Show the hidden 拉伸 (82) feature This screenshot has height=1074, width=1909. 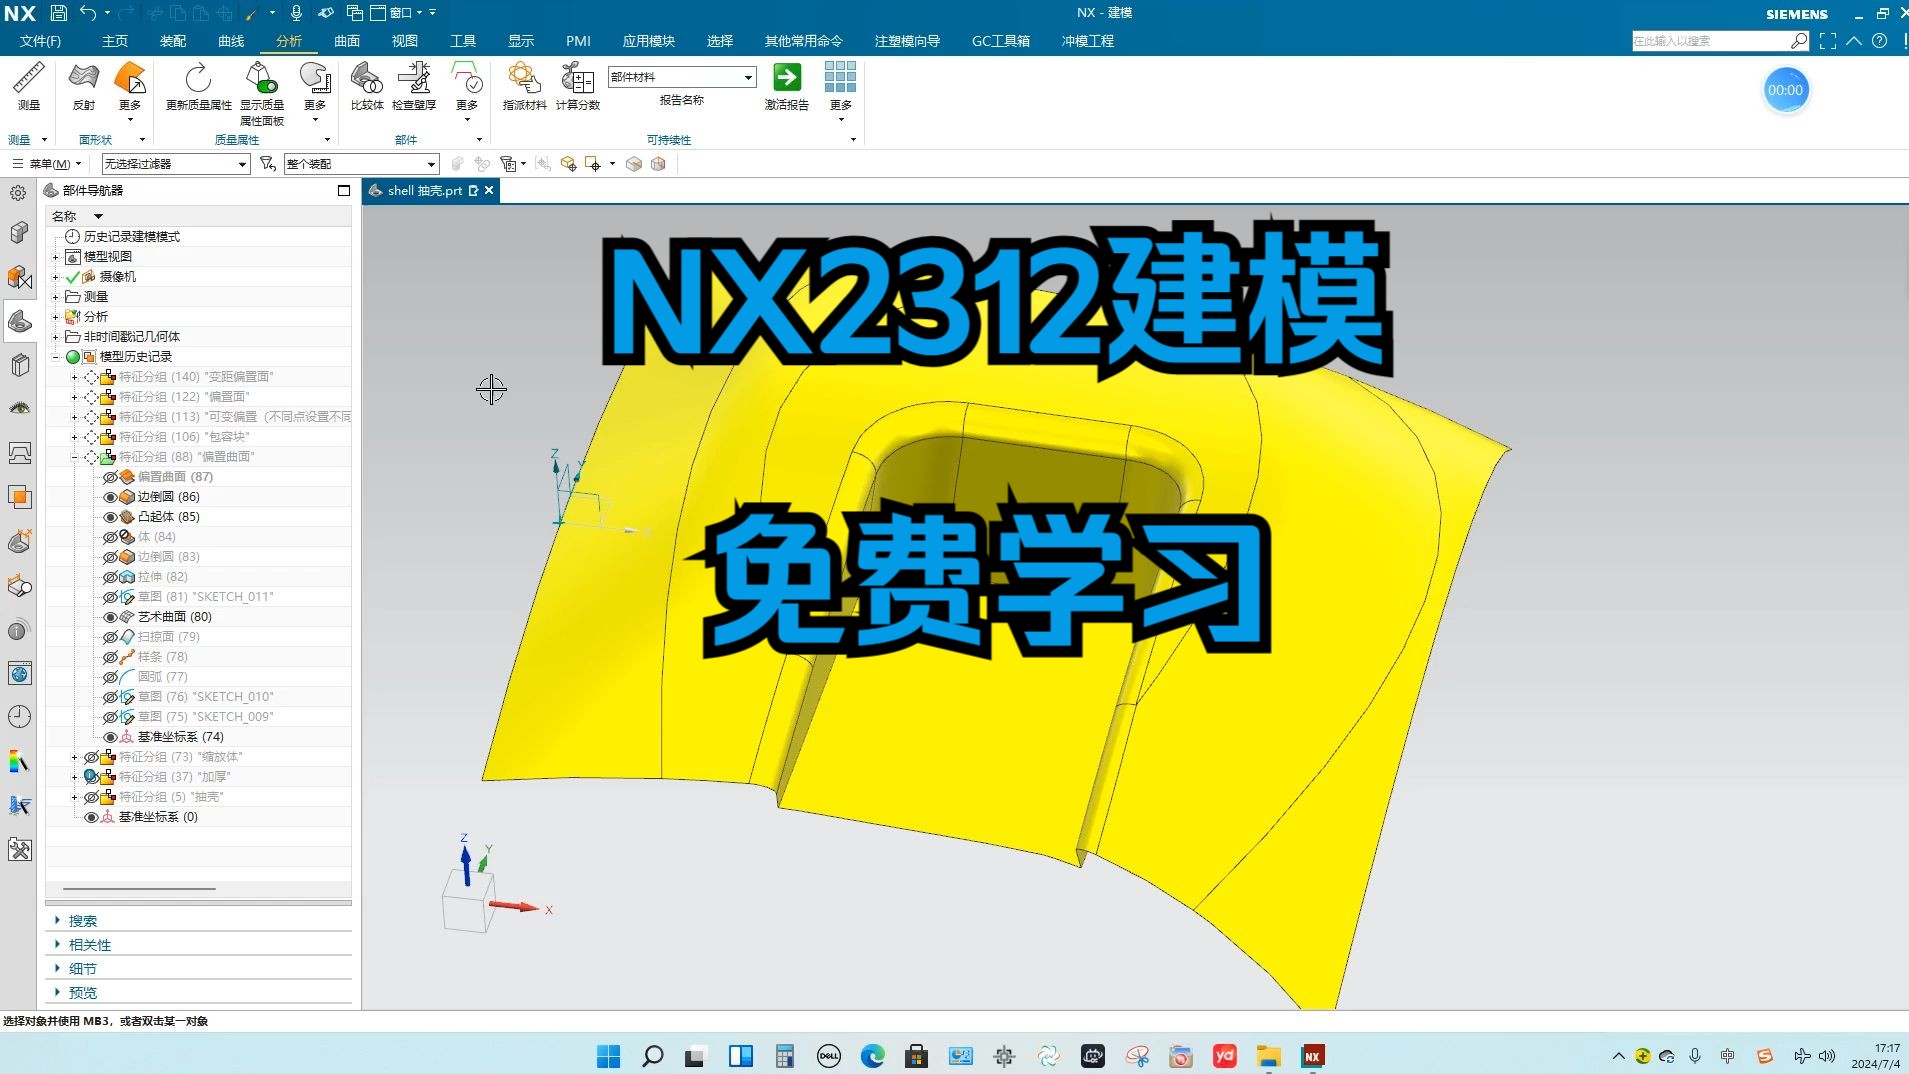click(110, 577)
